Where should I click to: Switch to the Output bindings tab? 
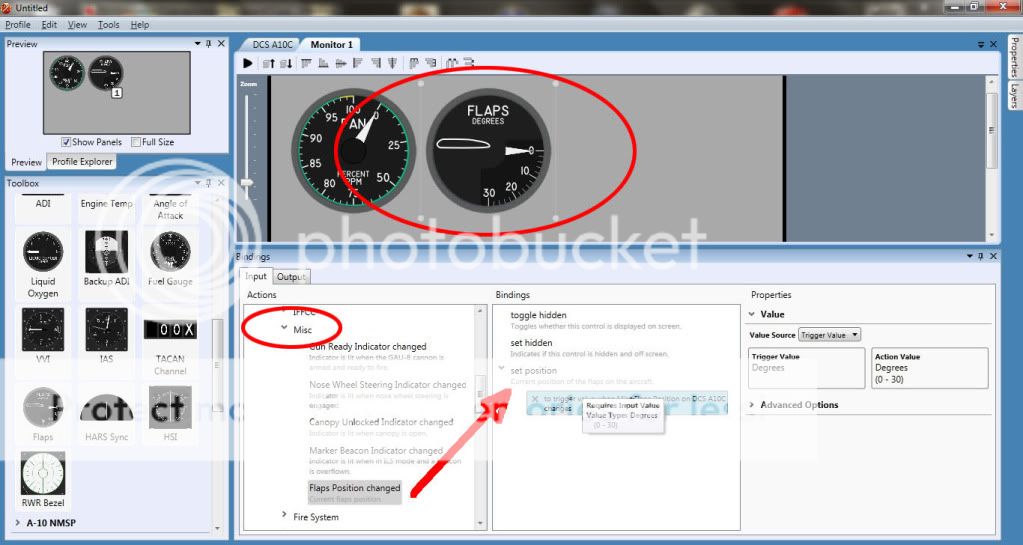point(291,277)
